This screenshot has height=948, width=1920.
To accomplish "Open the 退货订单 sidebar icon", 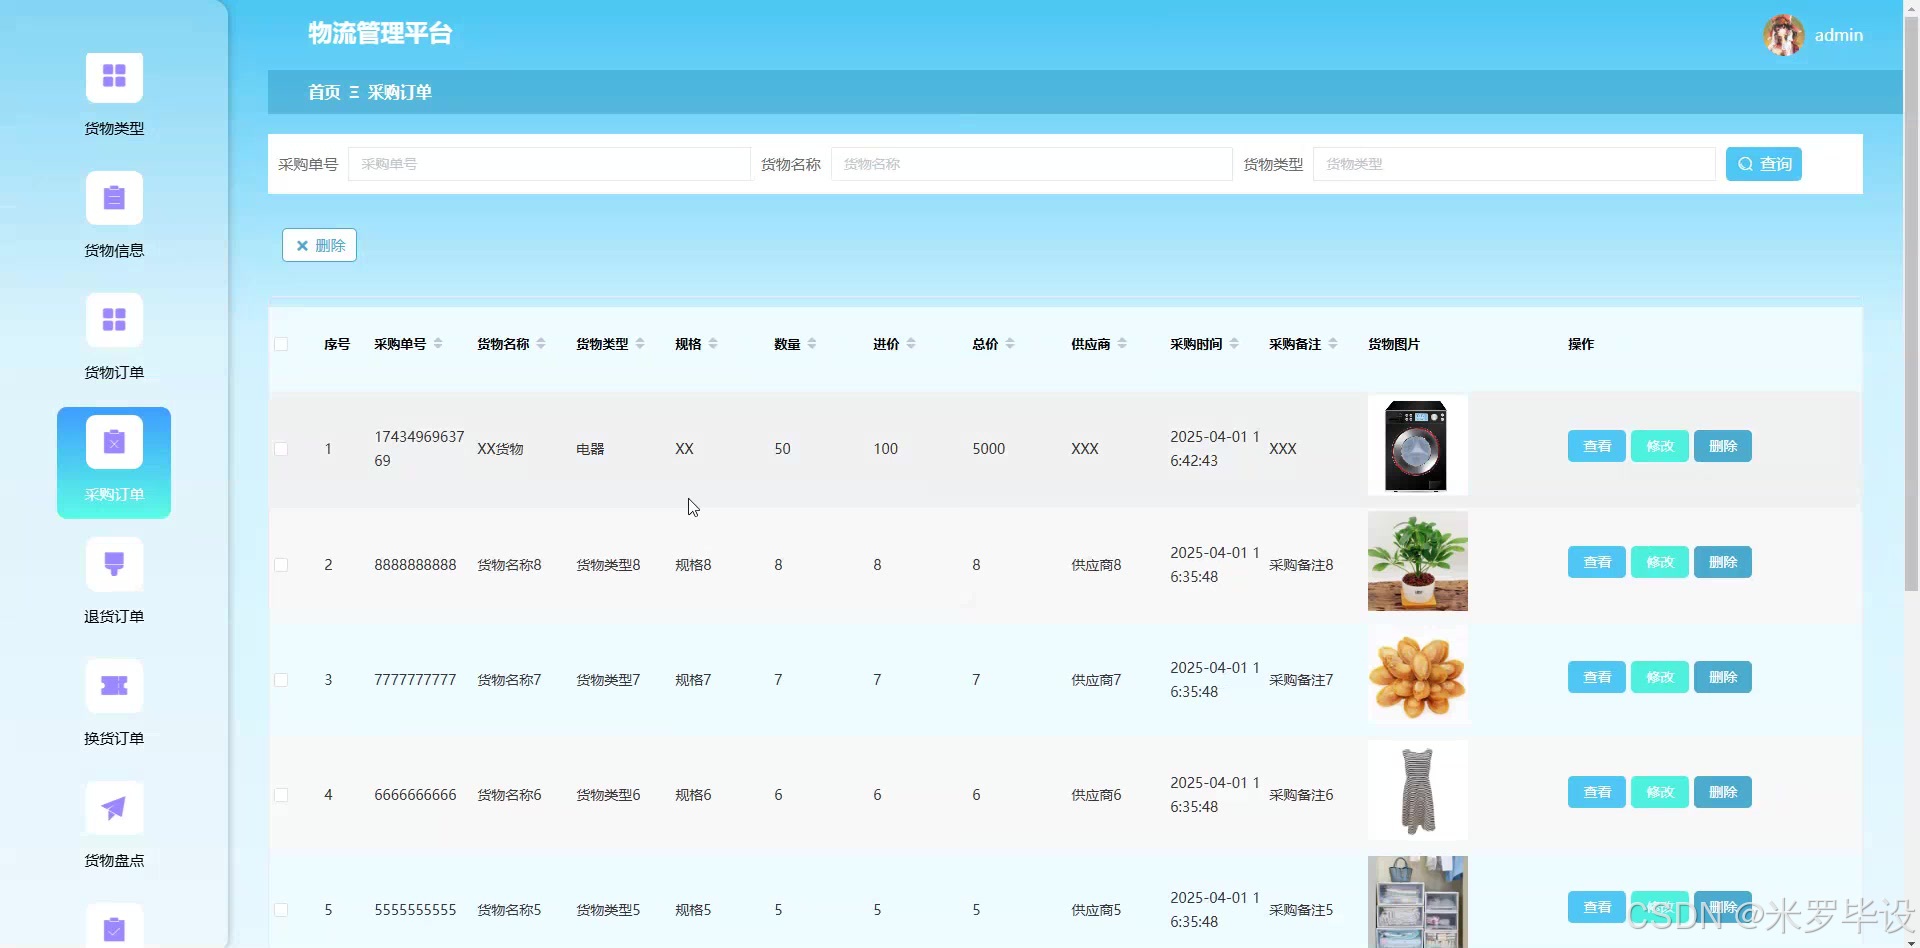I will (x=114, y=565).
